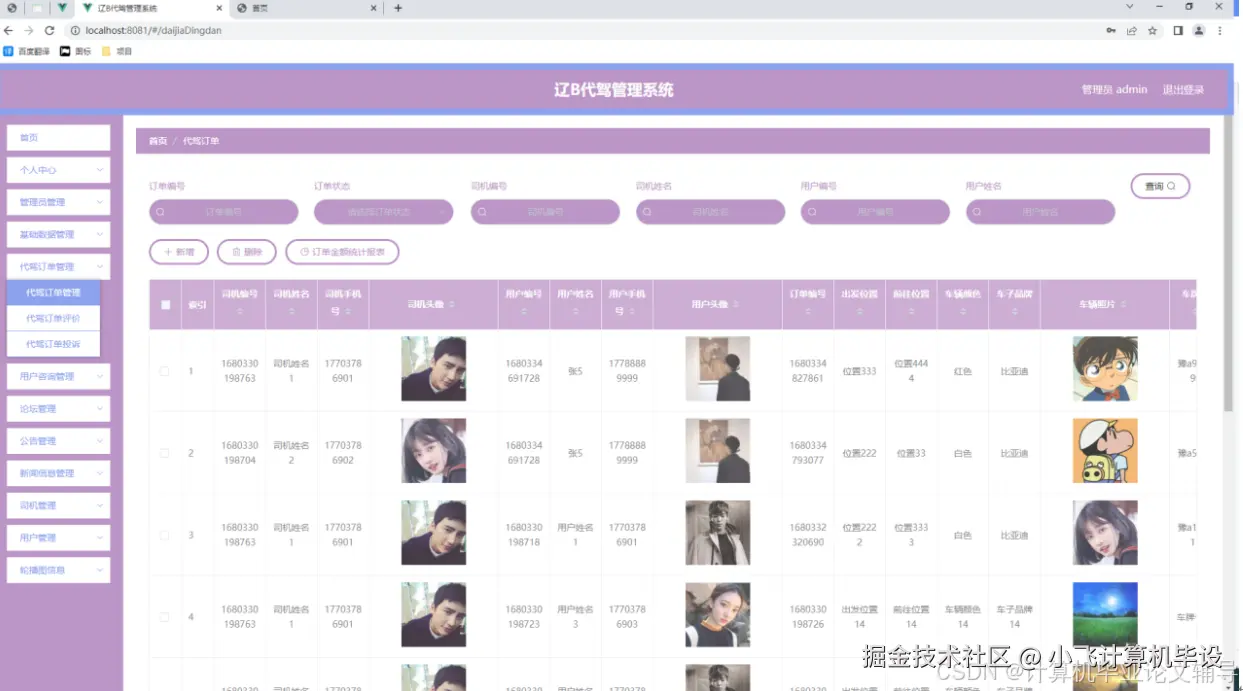The image size is (1243, 691).
Task: Sort by the 车辆照片 column sort arrows
Action: [1123, 304]
